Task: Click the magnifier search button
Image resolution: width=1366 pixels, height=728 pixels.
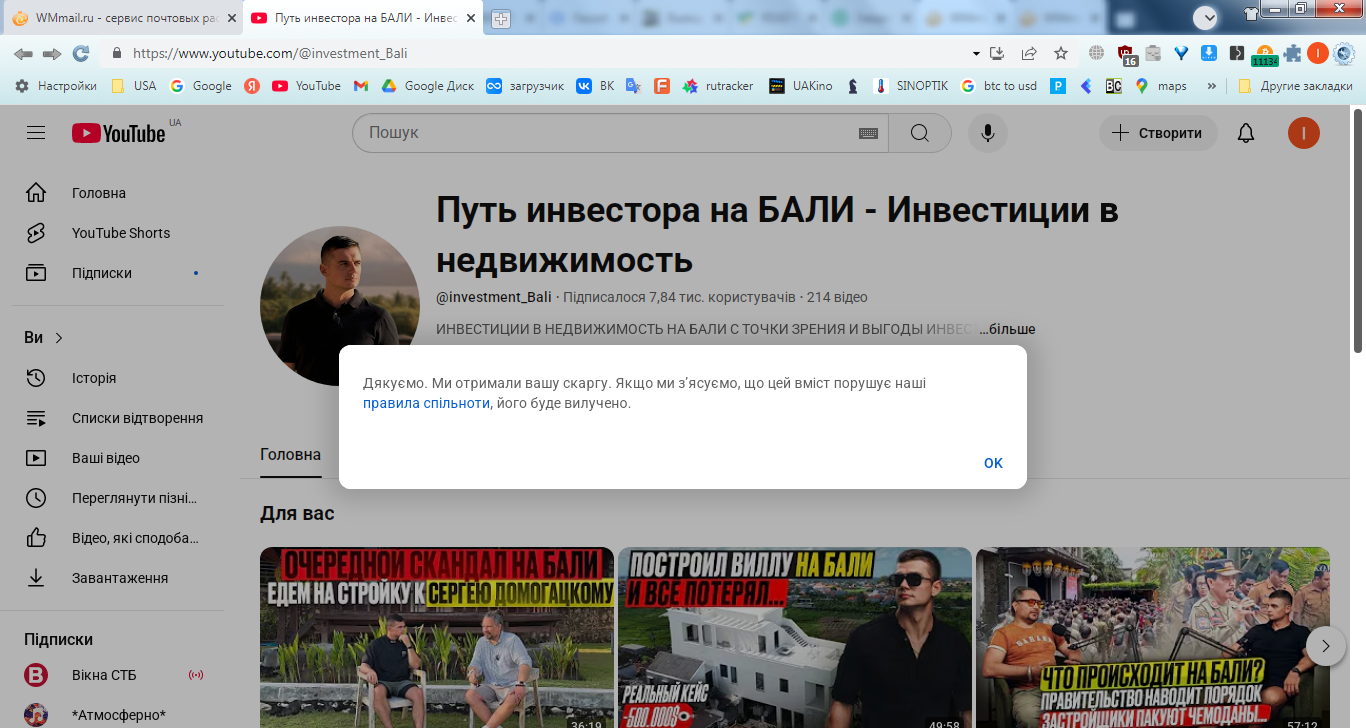Action: 920,133
